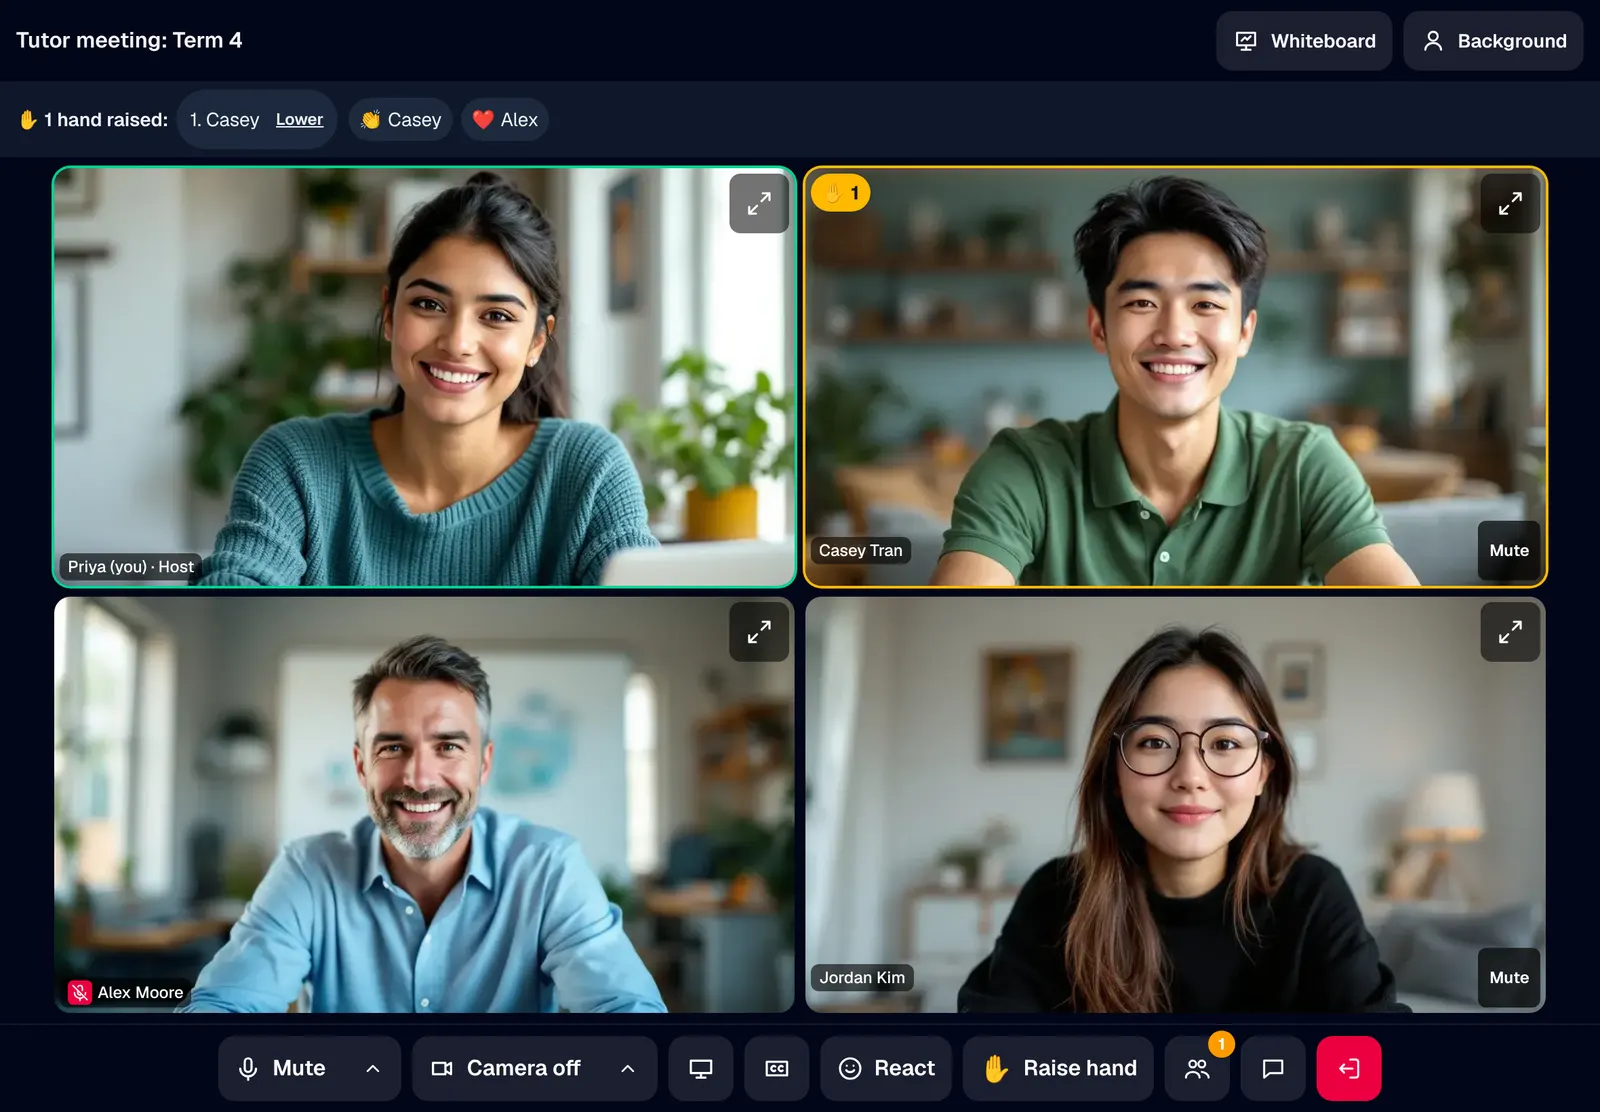The image size is (1600, 1112).
Task: Lower Casey's raised hand
Action: point(299,120)
